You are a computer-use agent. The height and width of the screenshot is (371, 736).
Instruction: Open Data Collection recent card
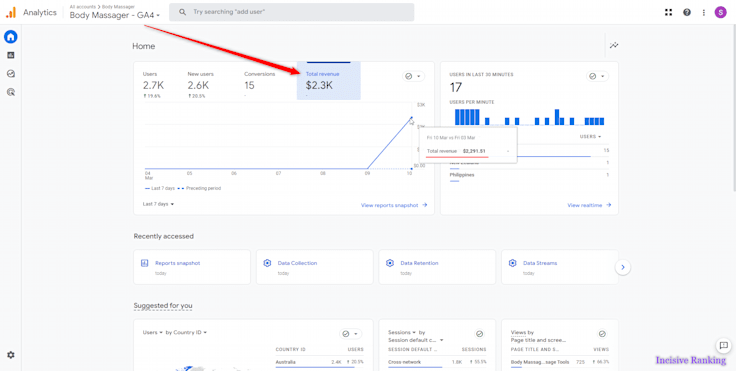[314, 267]
